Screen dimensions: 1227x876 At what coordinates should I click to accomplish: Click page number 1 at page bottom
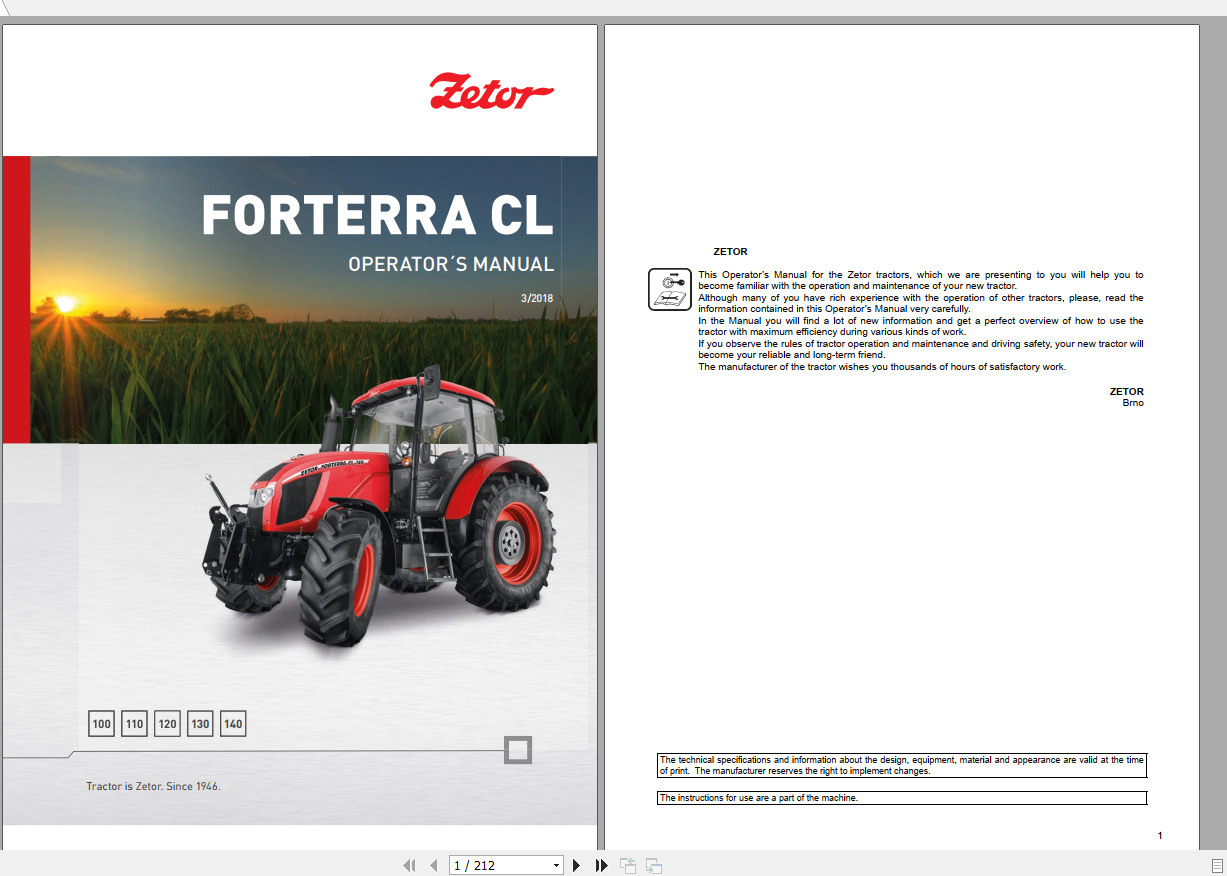pos(1160,835)
